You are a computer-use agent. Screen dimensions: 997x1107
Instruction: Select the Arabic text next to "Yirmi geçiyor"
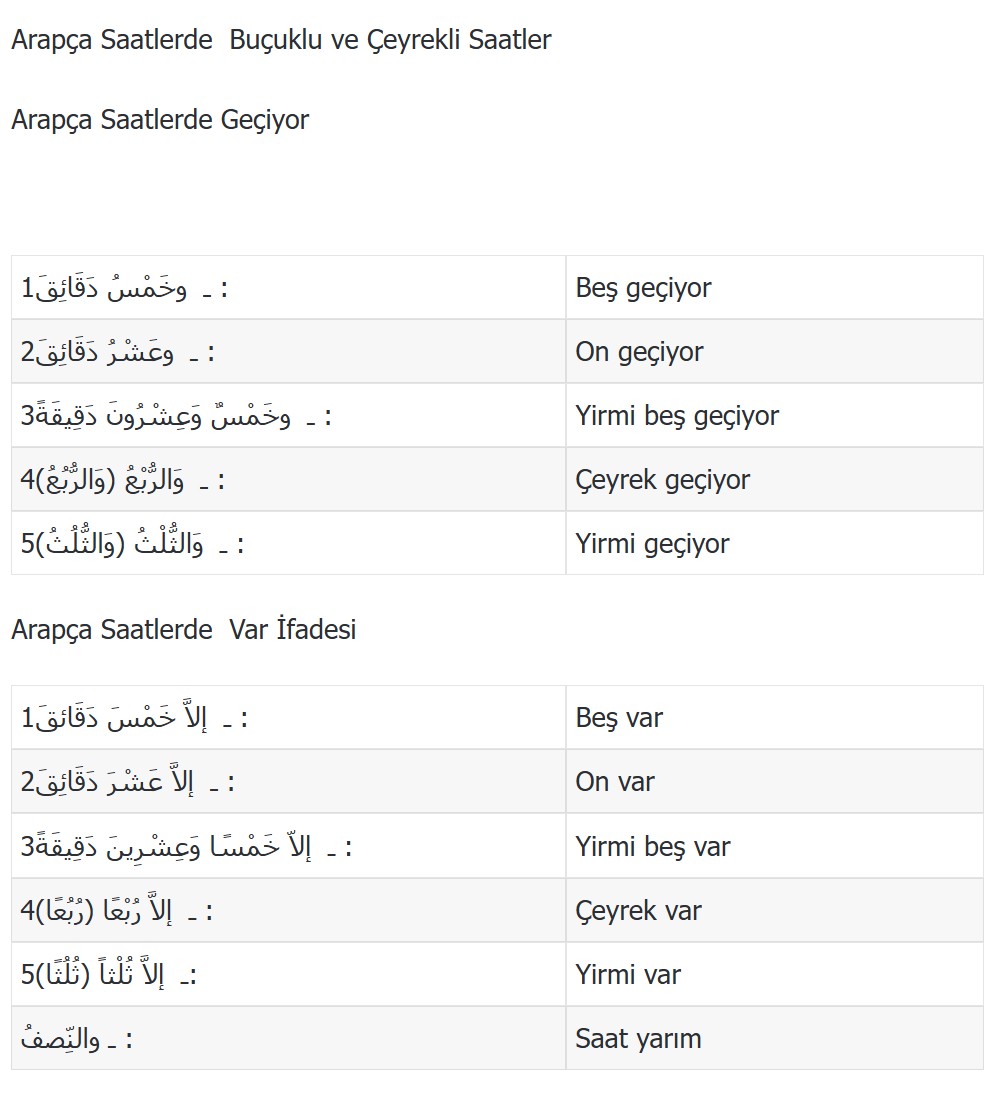point(133,544)
